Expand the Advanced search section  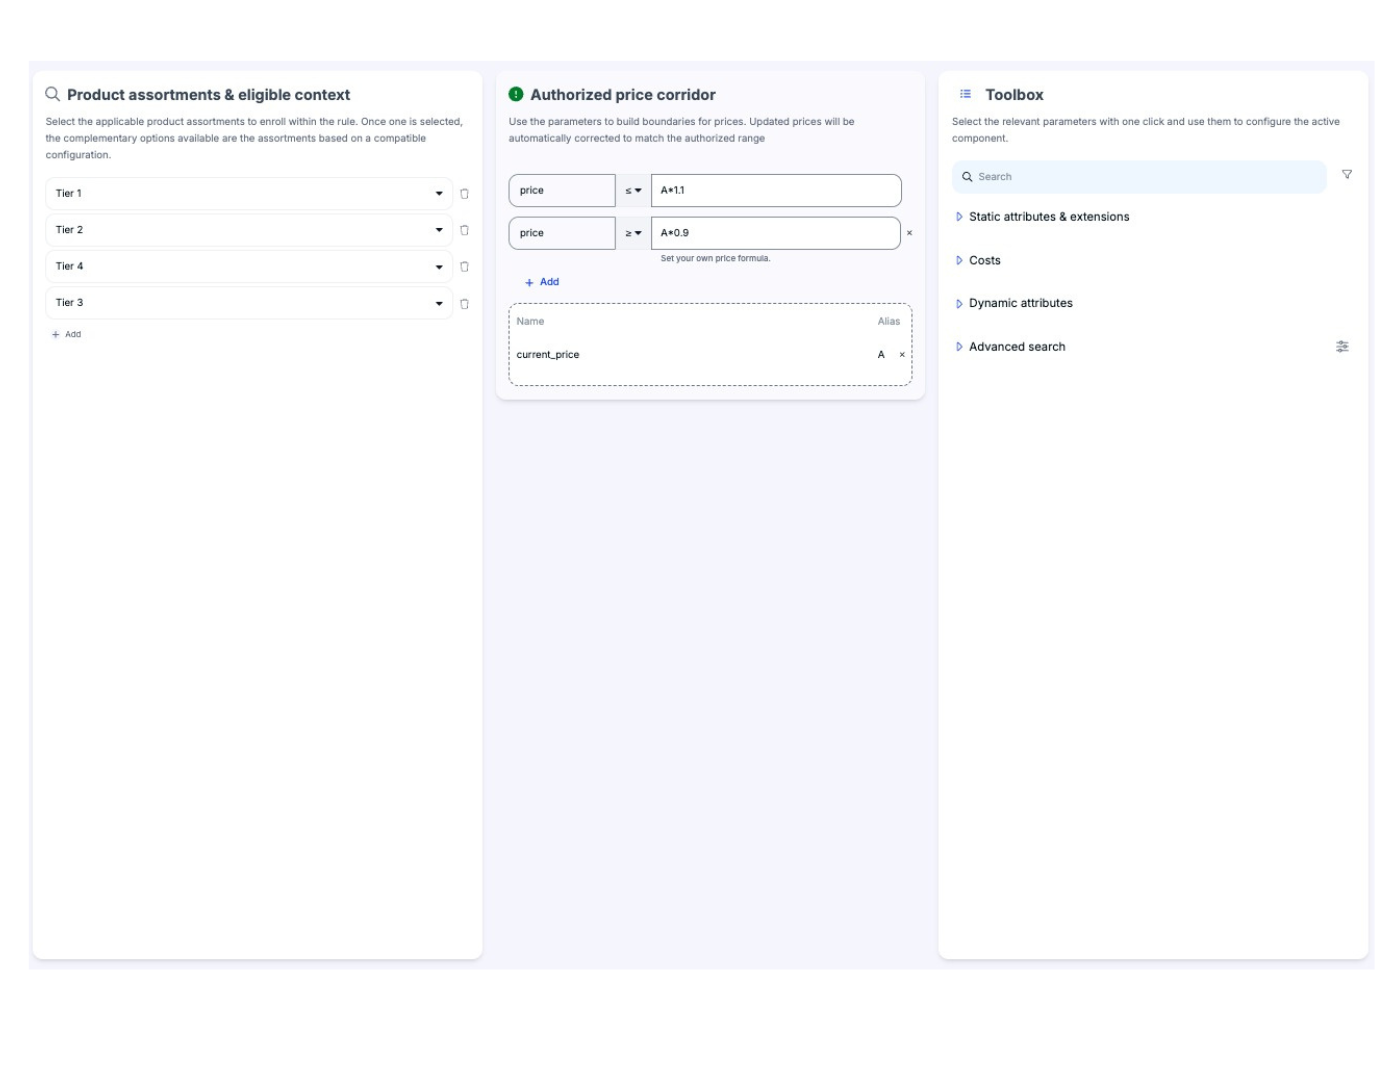pyautogui.click(x=959, y=346)
